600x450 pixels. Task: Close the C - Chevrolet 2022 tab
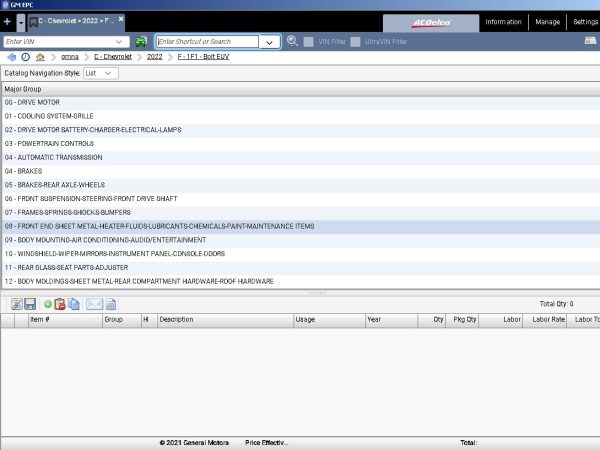coord(121,19)
